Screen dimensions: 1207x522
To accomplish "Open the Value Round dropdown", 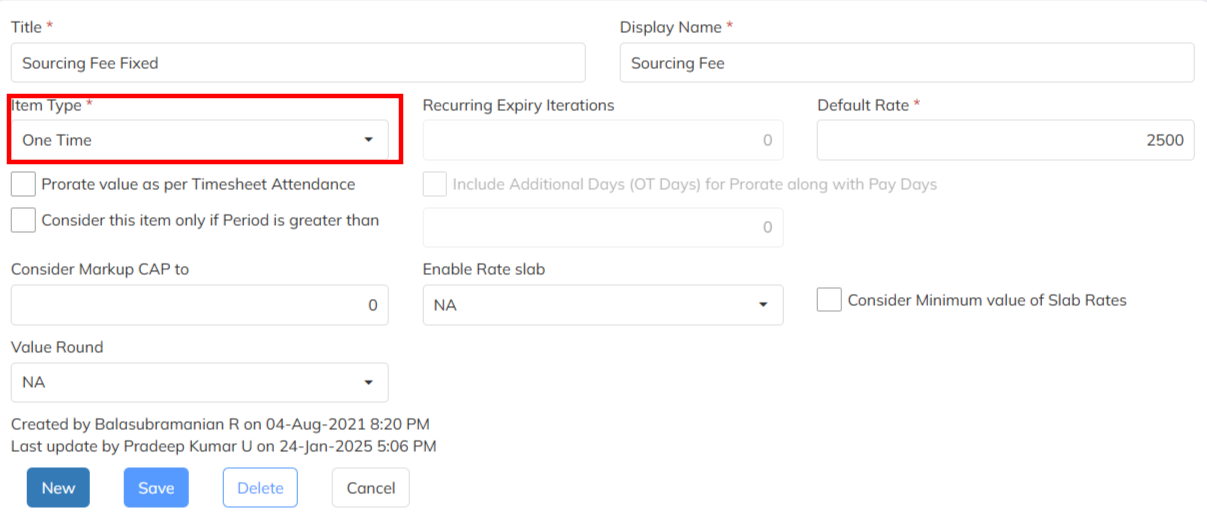I will tap(199, 382).
